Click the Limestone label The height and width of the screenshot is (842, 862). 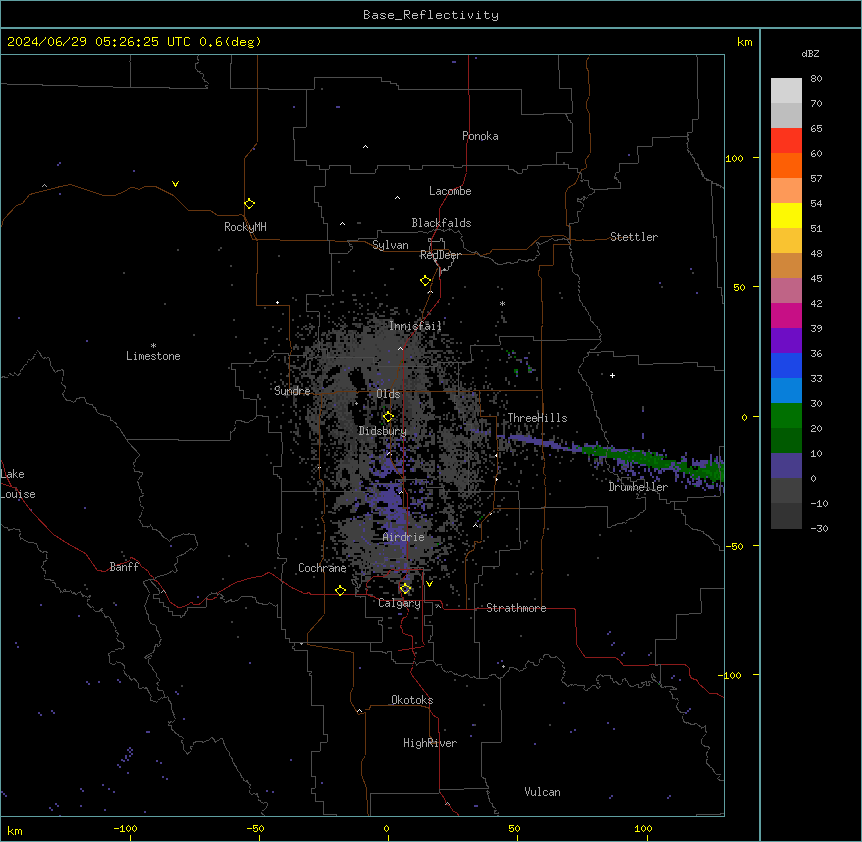tap(153, 356)
